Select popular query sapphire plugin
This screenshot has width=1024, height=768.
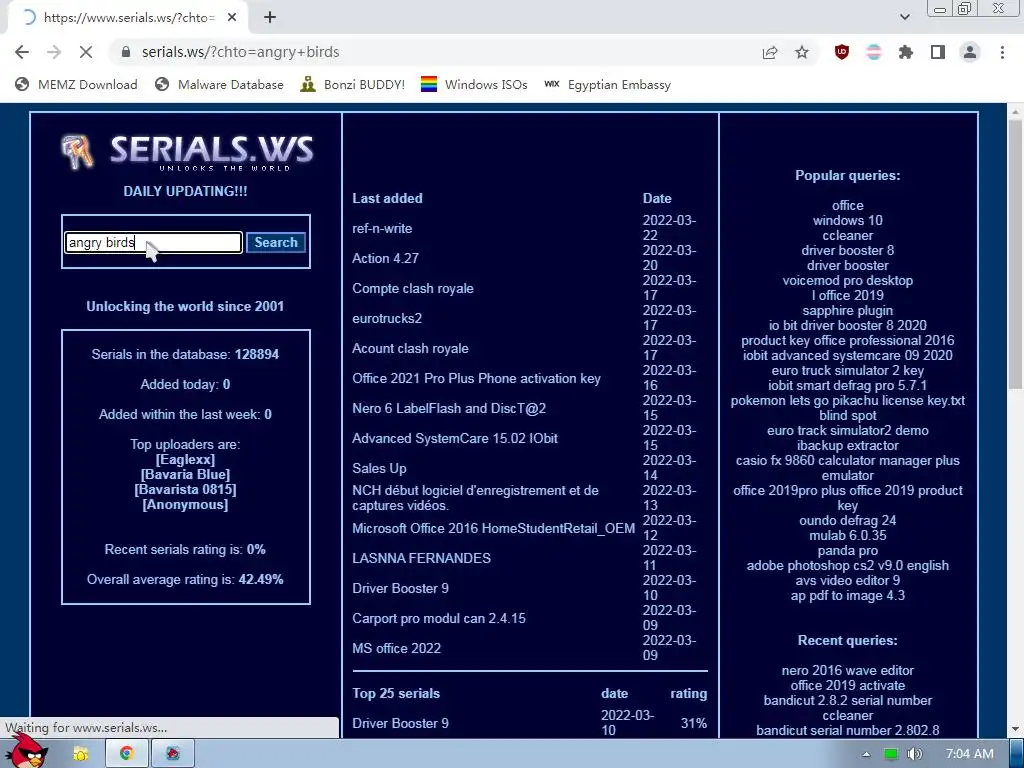848,311
